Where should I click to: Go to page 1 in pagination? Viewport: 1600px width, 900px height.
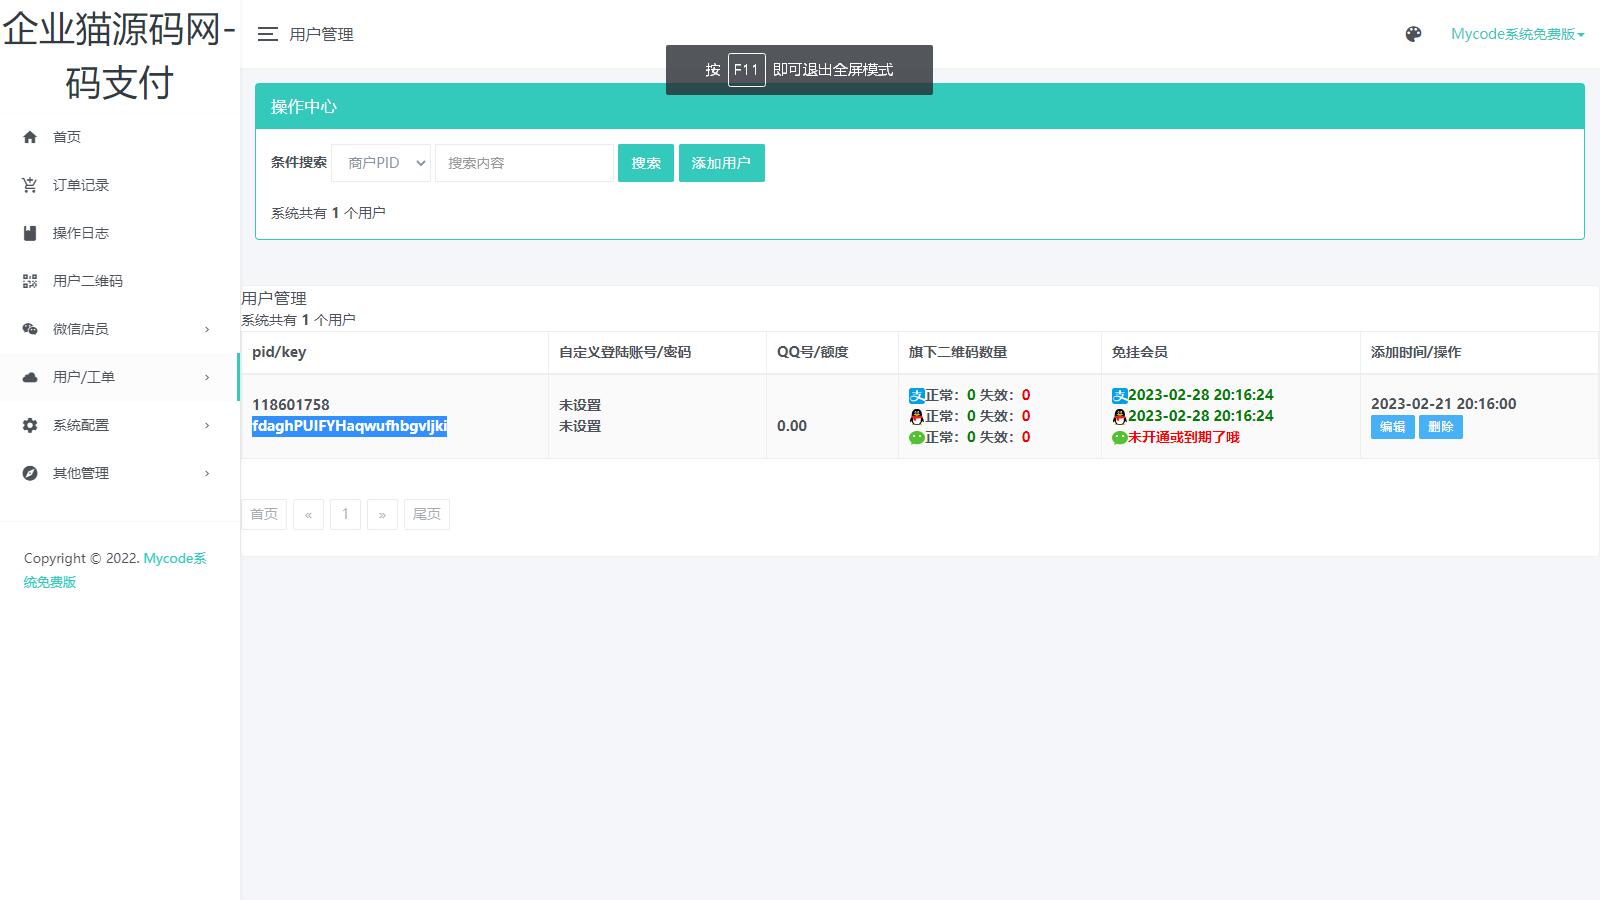(345, 514)
